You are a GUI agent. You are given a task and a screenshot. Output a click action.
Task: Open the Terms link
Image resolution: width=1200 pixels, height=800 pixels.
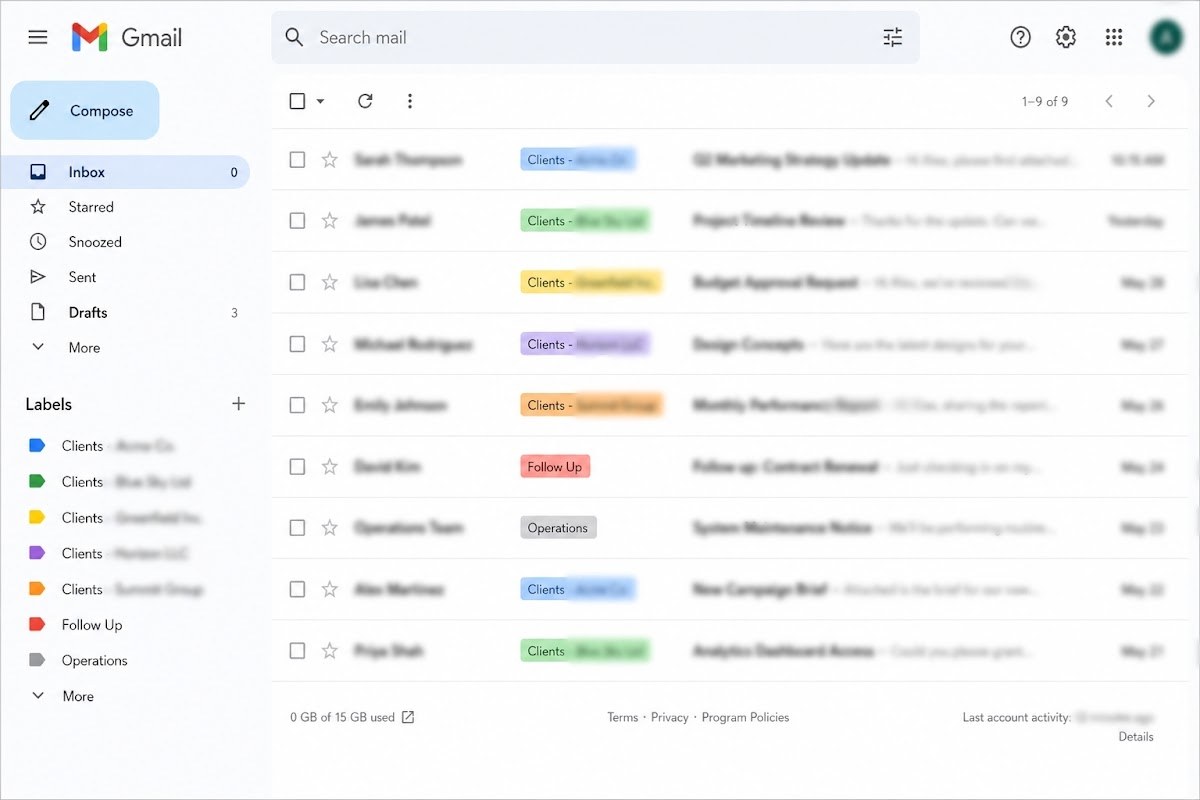pos(622,717)
